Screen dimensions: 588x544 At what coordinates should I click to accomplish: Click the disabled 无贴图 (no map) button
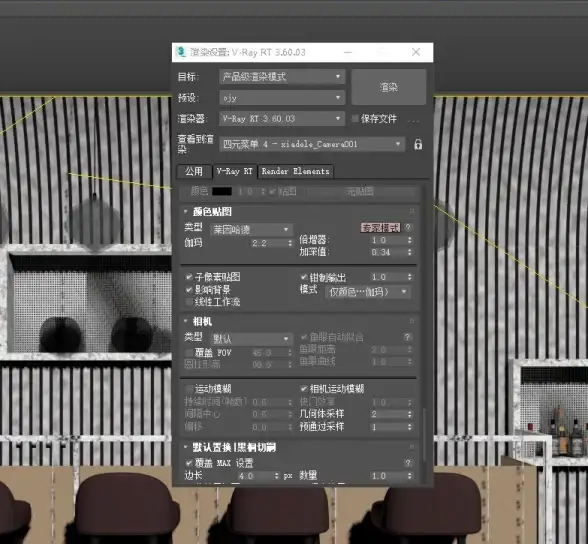[360, 192]
